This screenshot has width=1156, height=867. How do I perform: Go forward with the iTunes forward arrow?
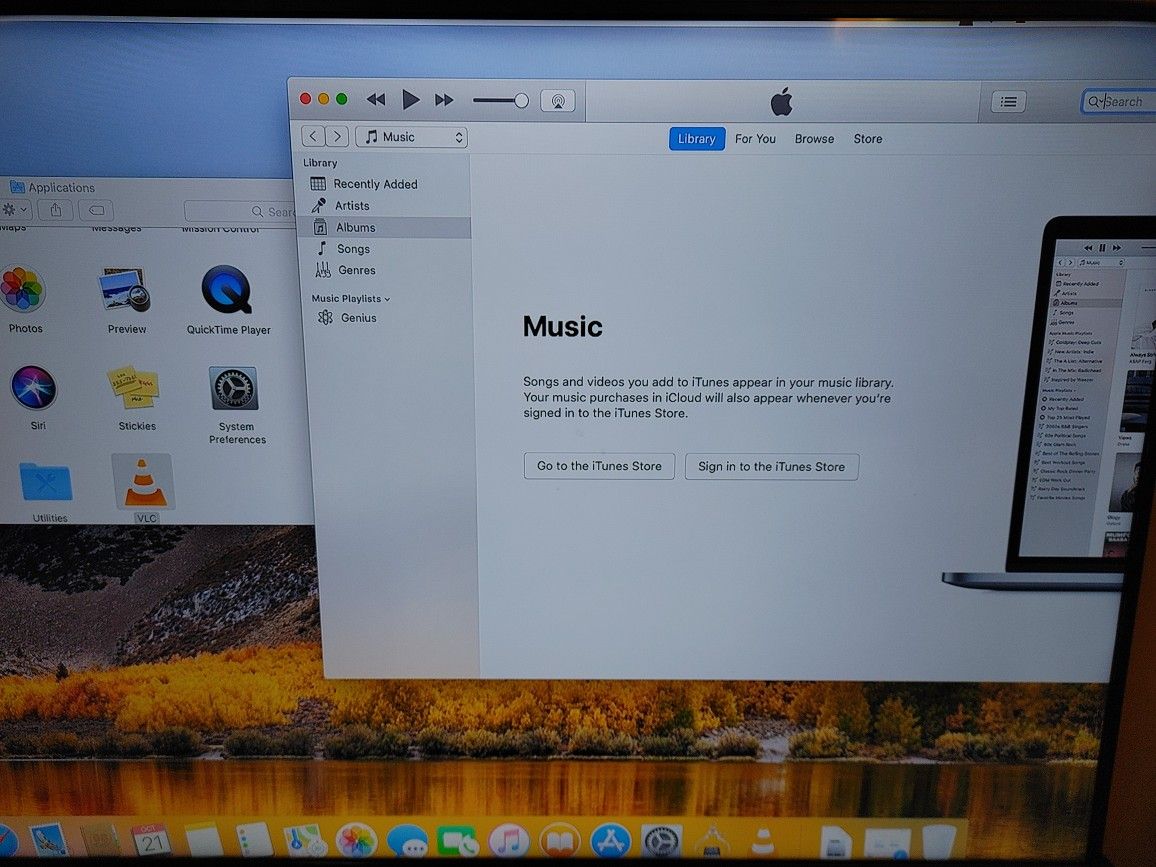pyautogui.click(x=337, y=136)
